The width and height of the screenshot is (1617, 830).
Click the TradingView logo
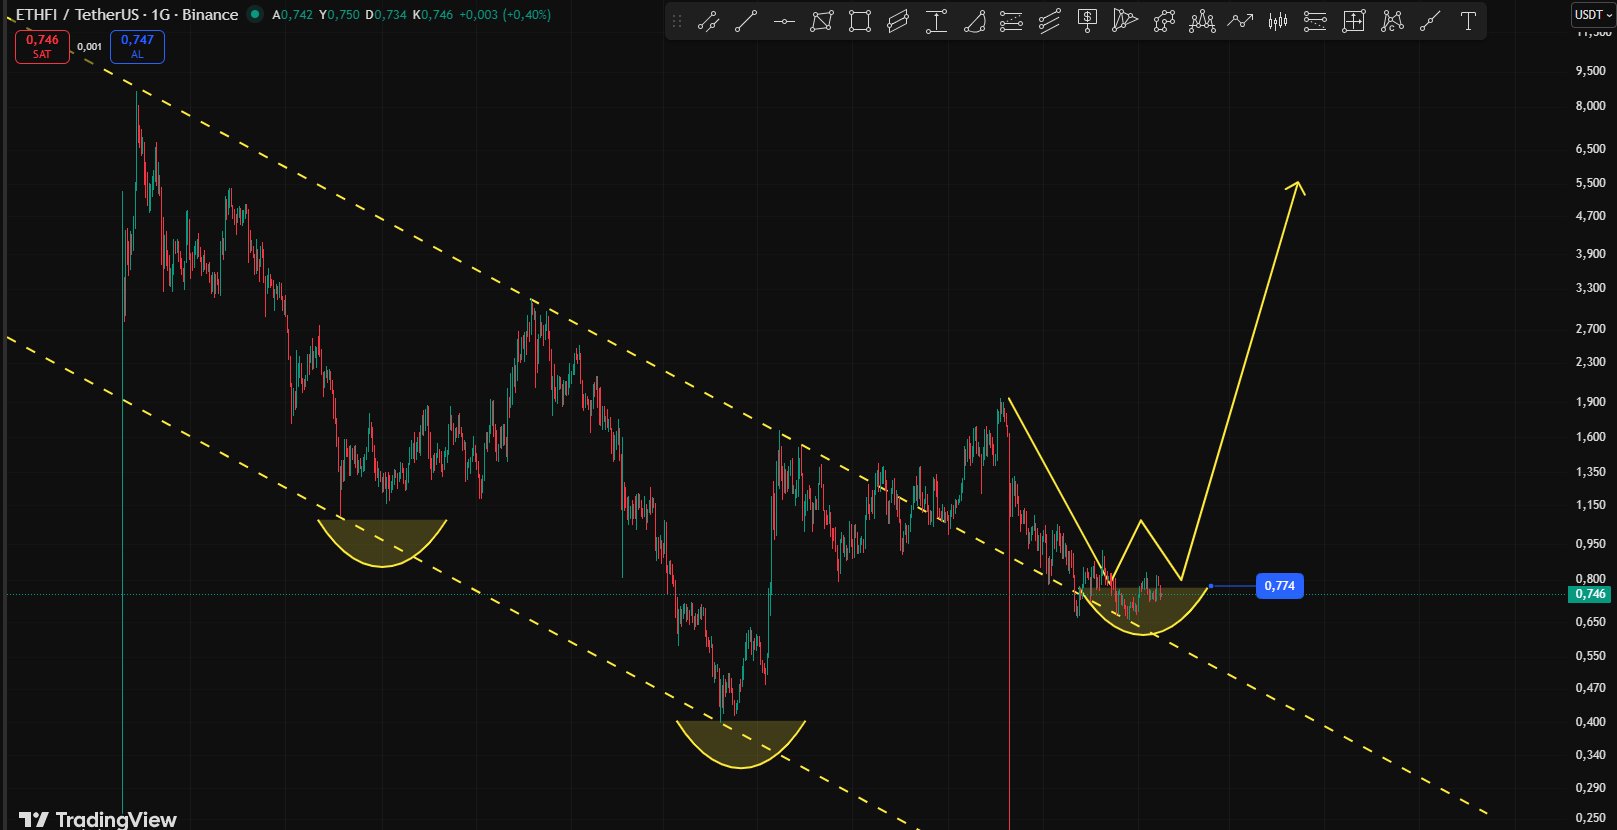point(98,819)
